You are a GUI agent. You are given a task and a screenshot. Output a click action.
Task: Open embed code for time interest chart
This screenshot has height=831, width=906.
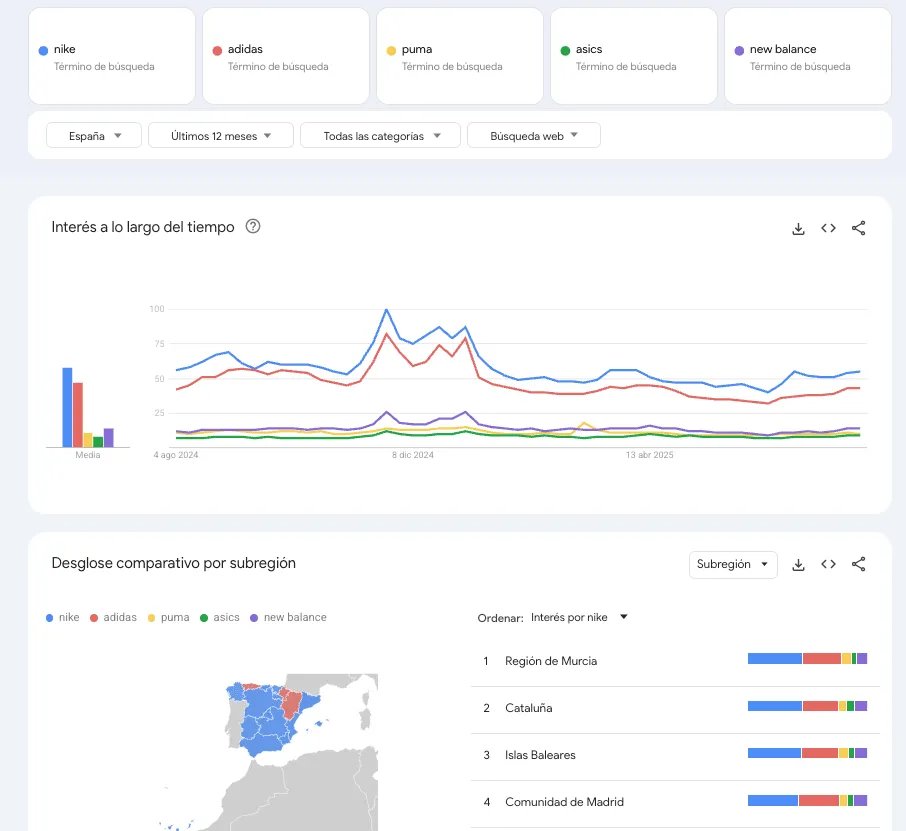point(828,228)
